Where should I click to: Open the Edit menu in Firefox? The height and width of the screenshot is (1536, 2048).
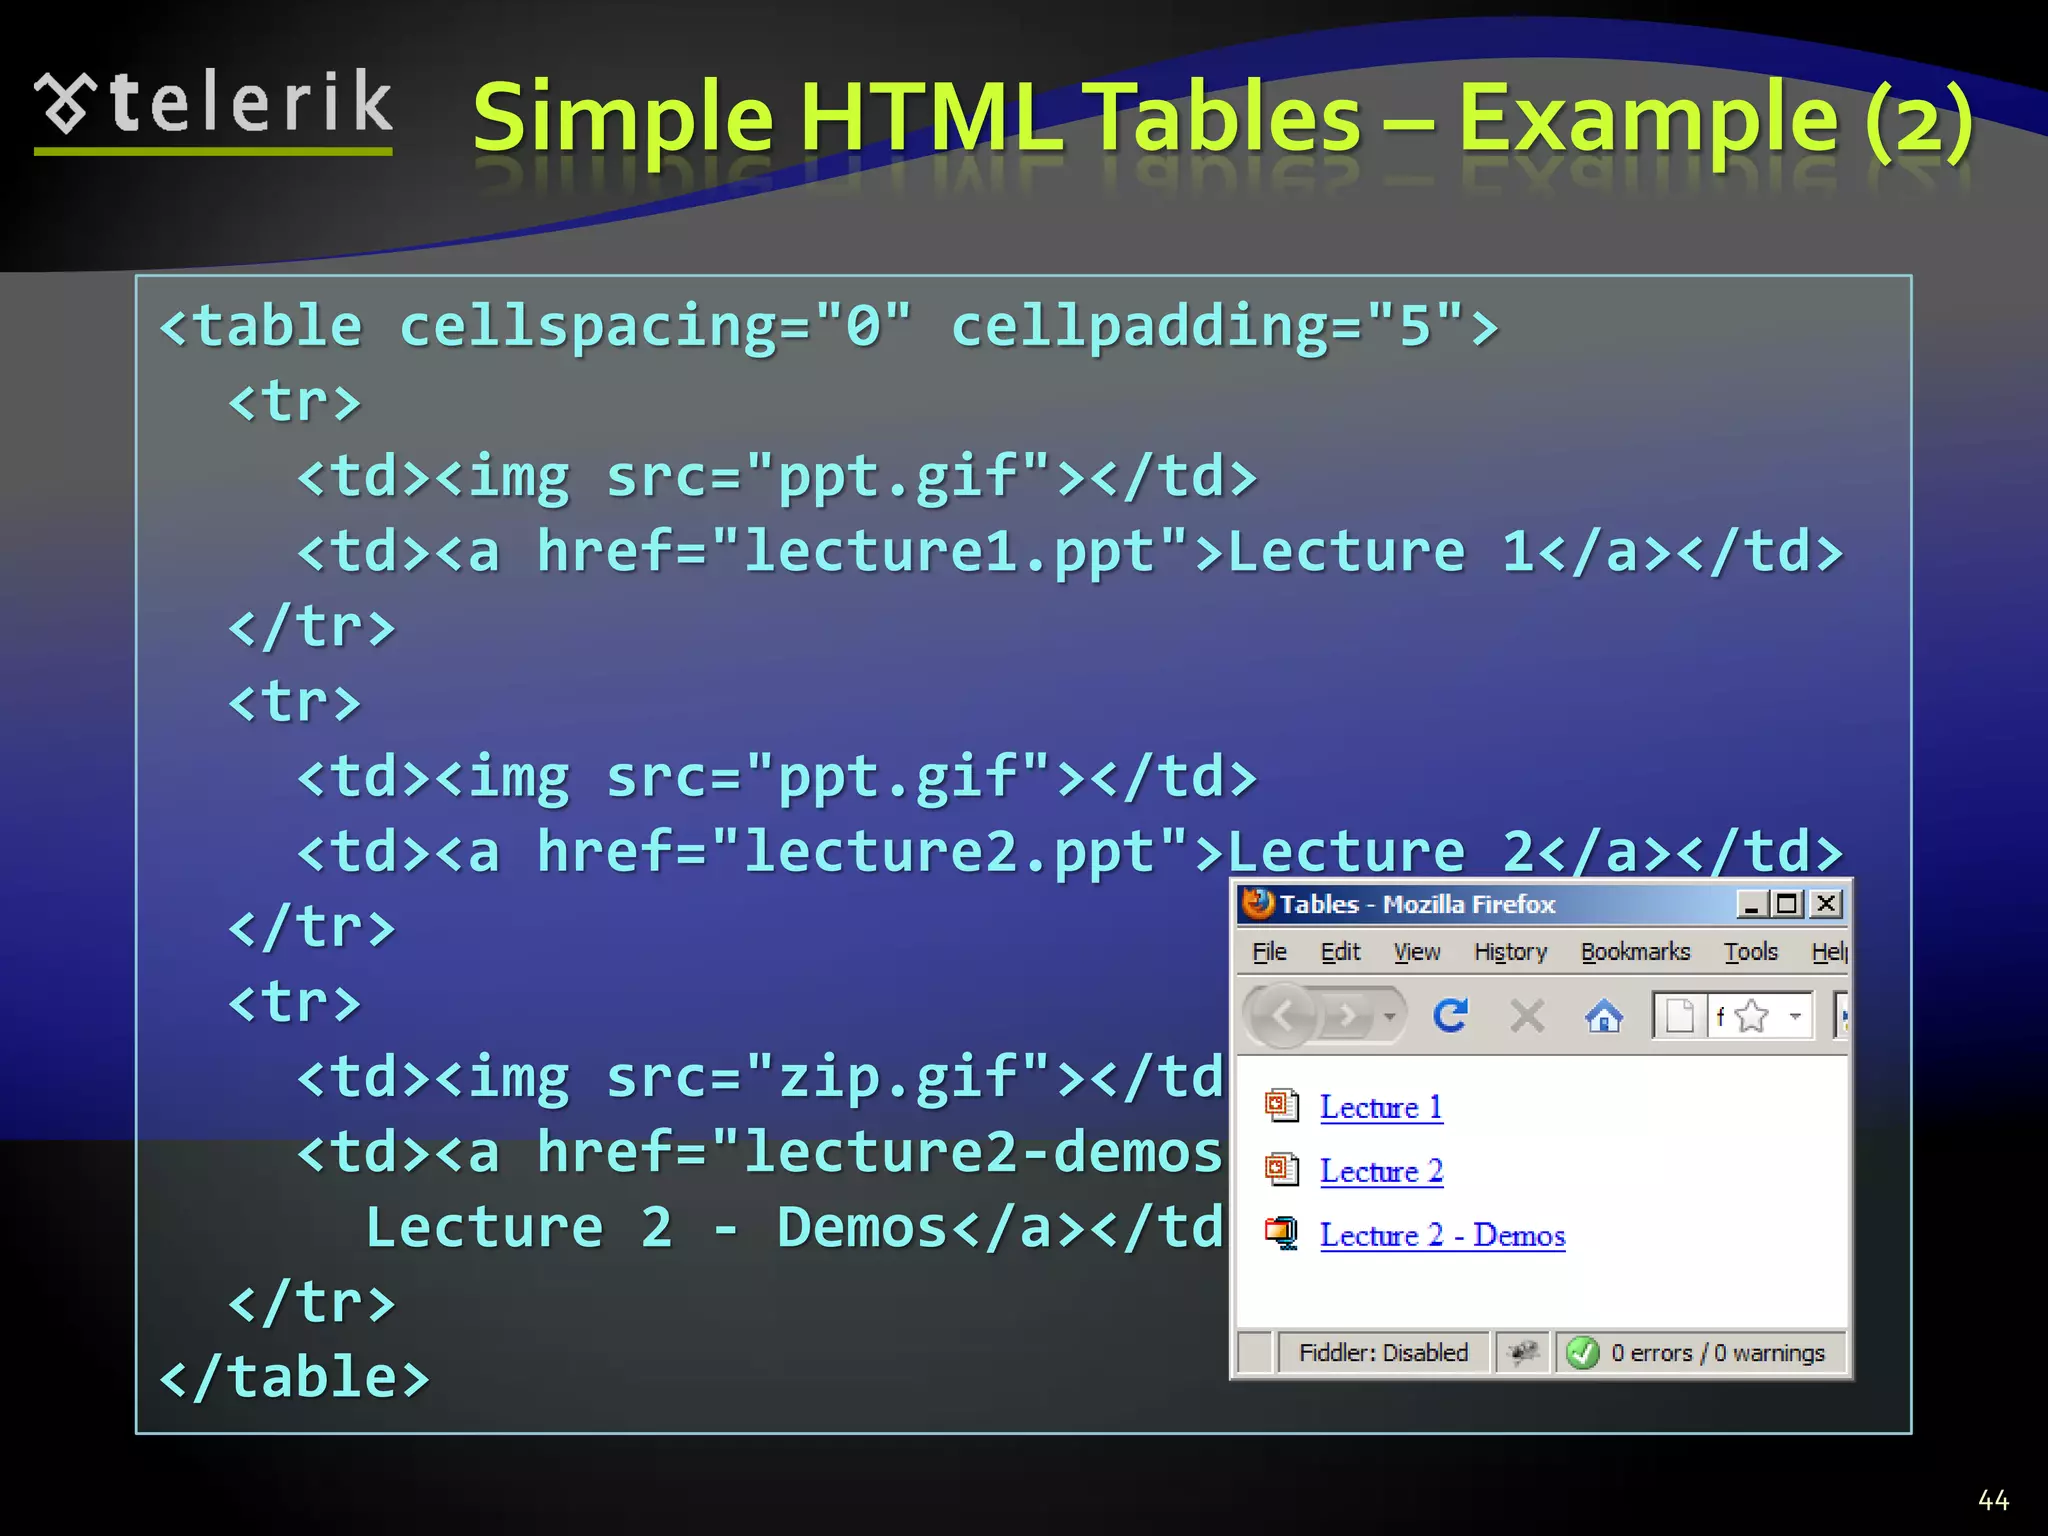pyautogui.click(x=1340, y=952)
